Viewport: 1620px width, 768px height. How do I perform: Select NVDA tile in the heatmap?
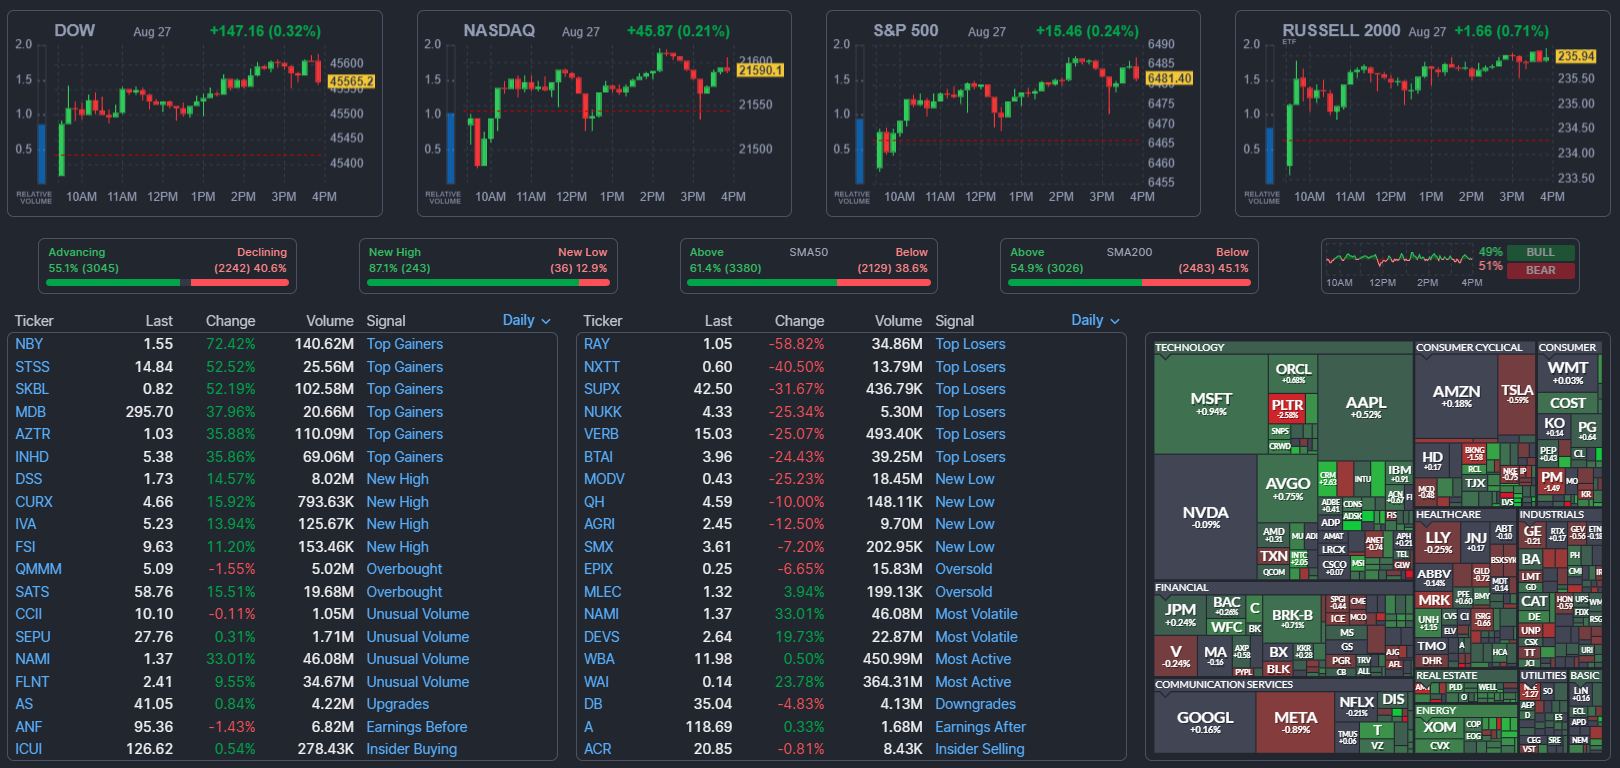tap(1205, 517)
